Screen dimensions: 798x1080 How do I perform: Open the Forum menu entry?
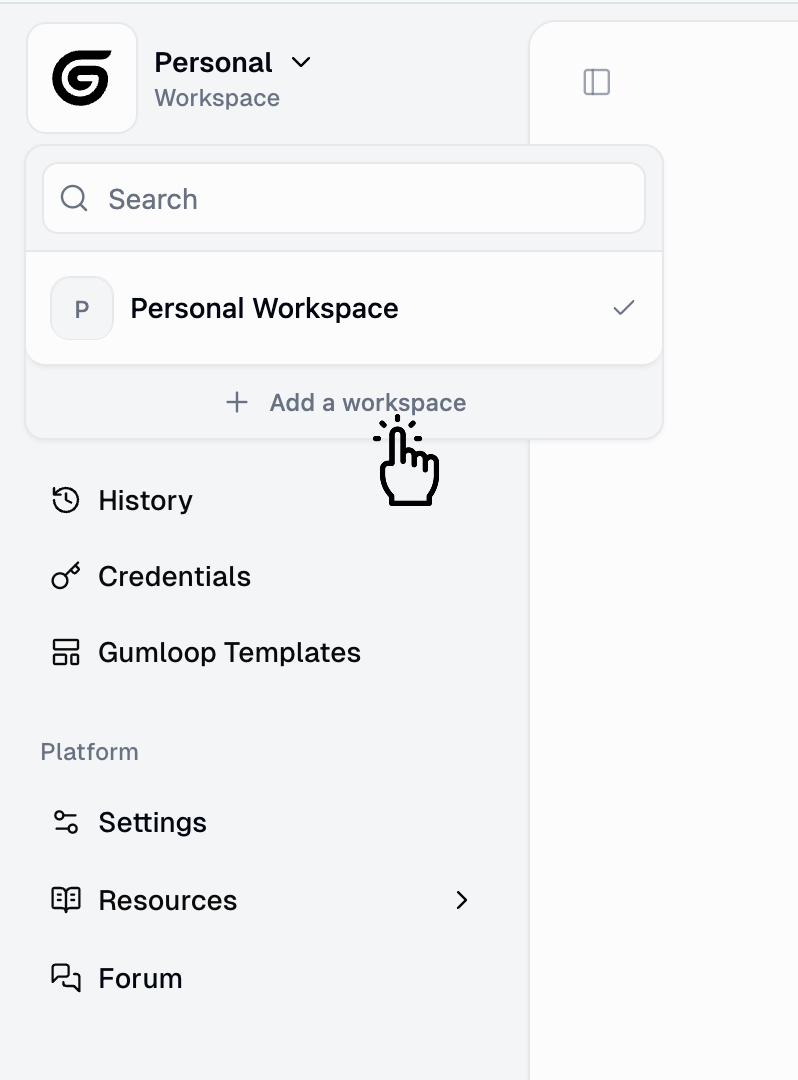pyautogui.click(x=139, y=978)
